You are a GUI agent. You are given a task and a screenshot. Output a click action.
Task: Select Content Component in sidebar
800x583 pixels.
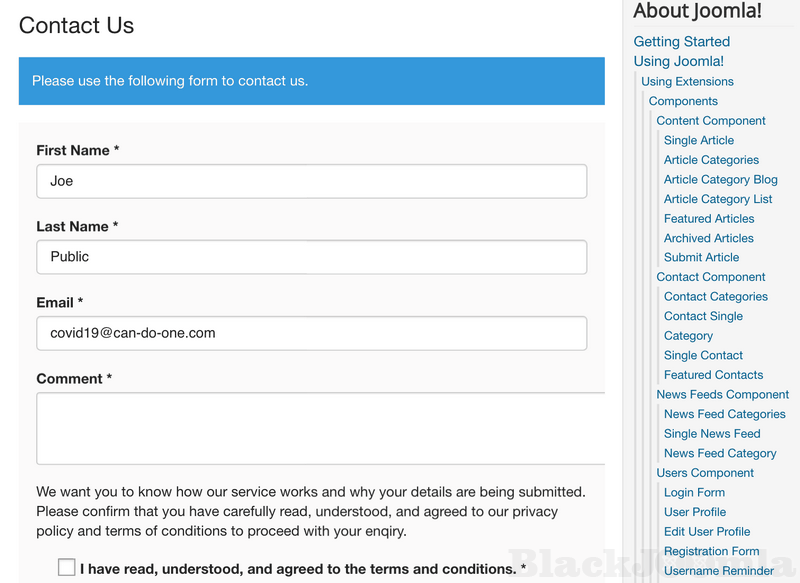point(711,121)
